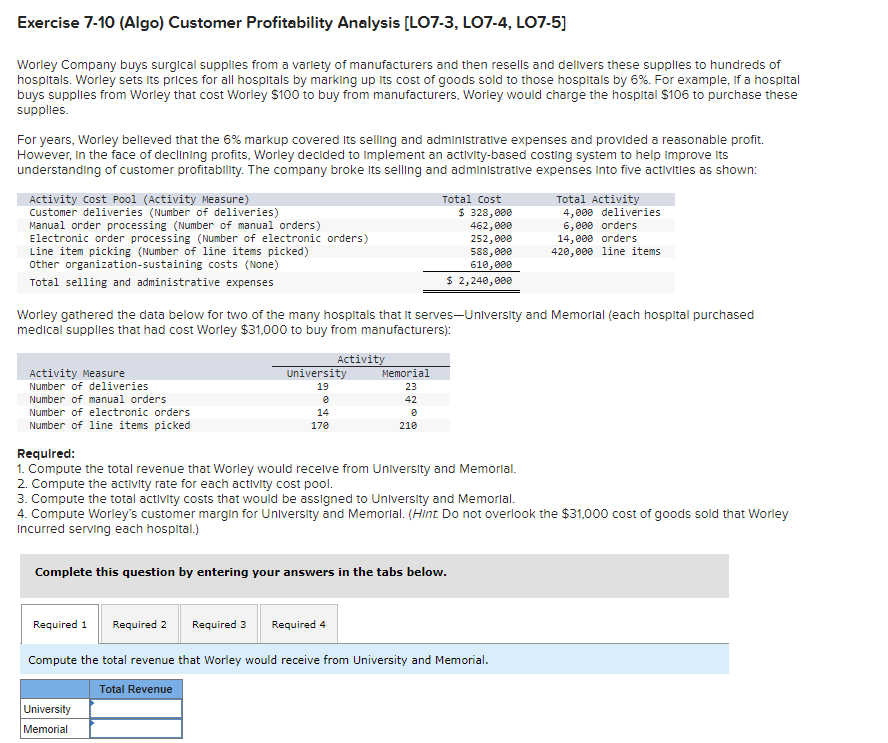Click the Activity Measure header in second table

[x=76, y=373]
